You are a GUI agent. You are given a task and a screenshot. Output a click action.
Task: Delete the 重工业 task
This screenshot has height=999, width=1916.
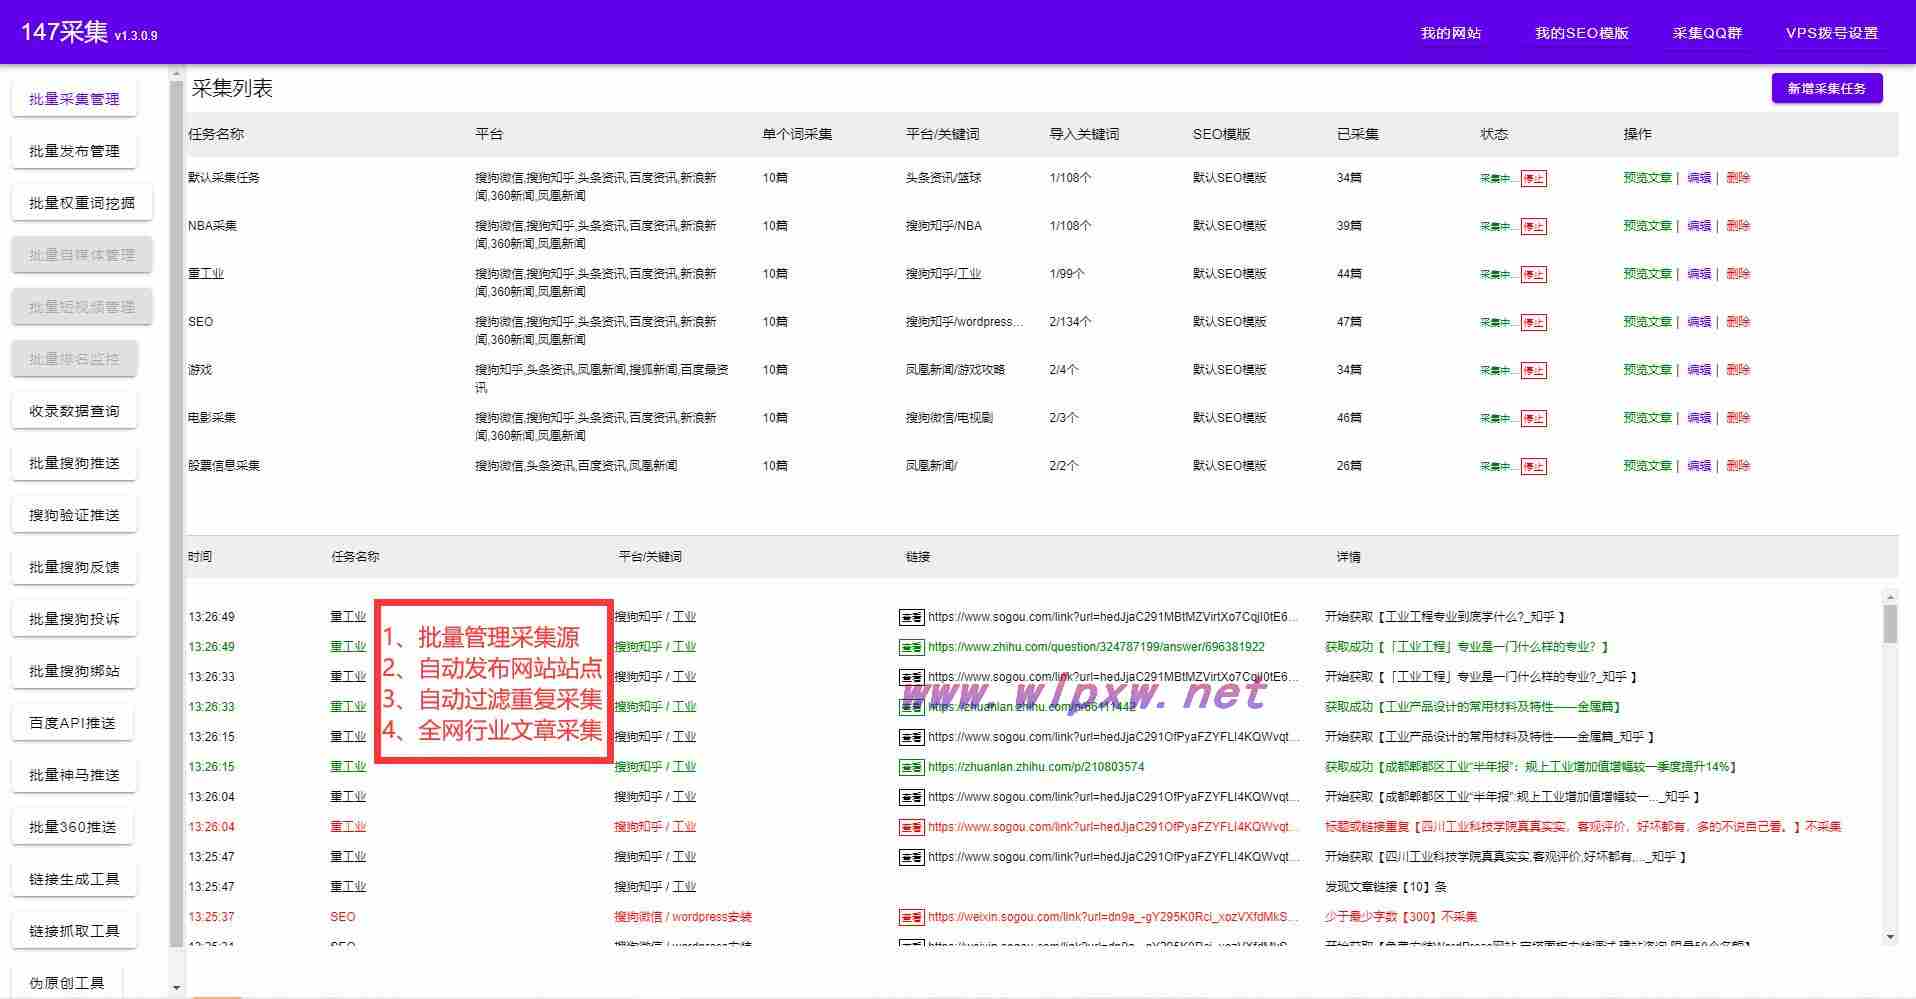click(x=1738, y=274)
